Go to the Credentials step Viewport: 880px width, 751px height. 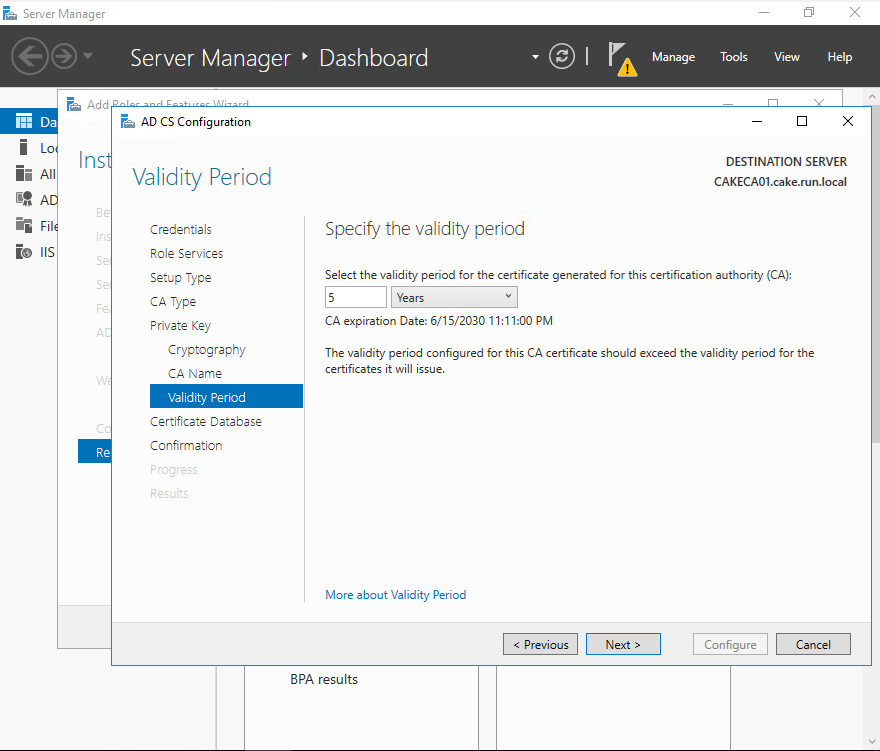(x=181, y=230)
